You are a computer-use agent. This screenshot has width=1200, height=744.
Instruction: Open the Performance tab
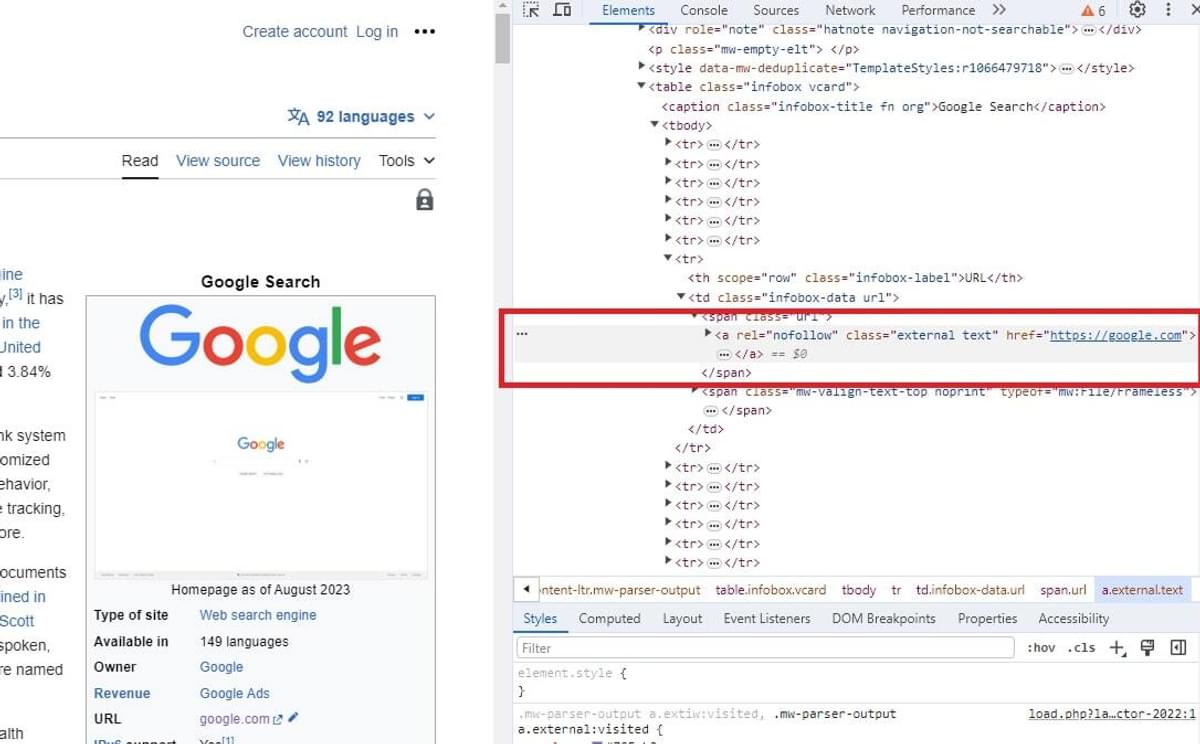tap(938, 10)
